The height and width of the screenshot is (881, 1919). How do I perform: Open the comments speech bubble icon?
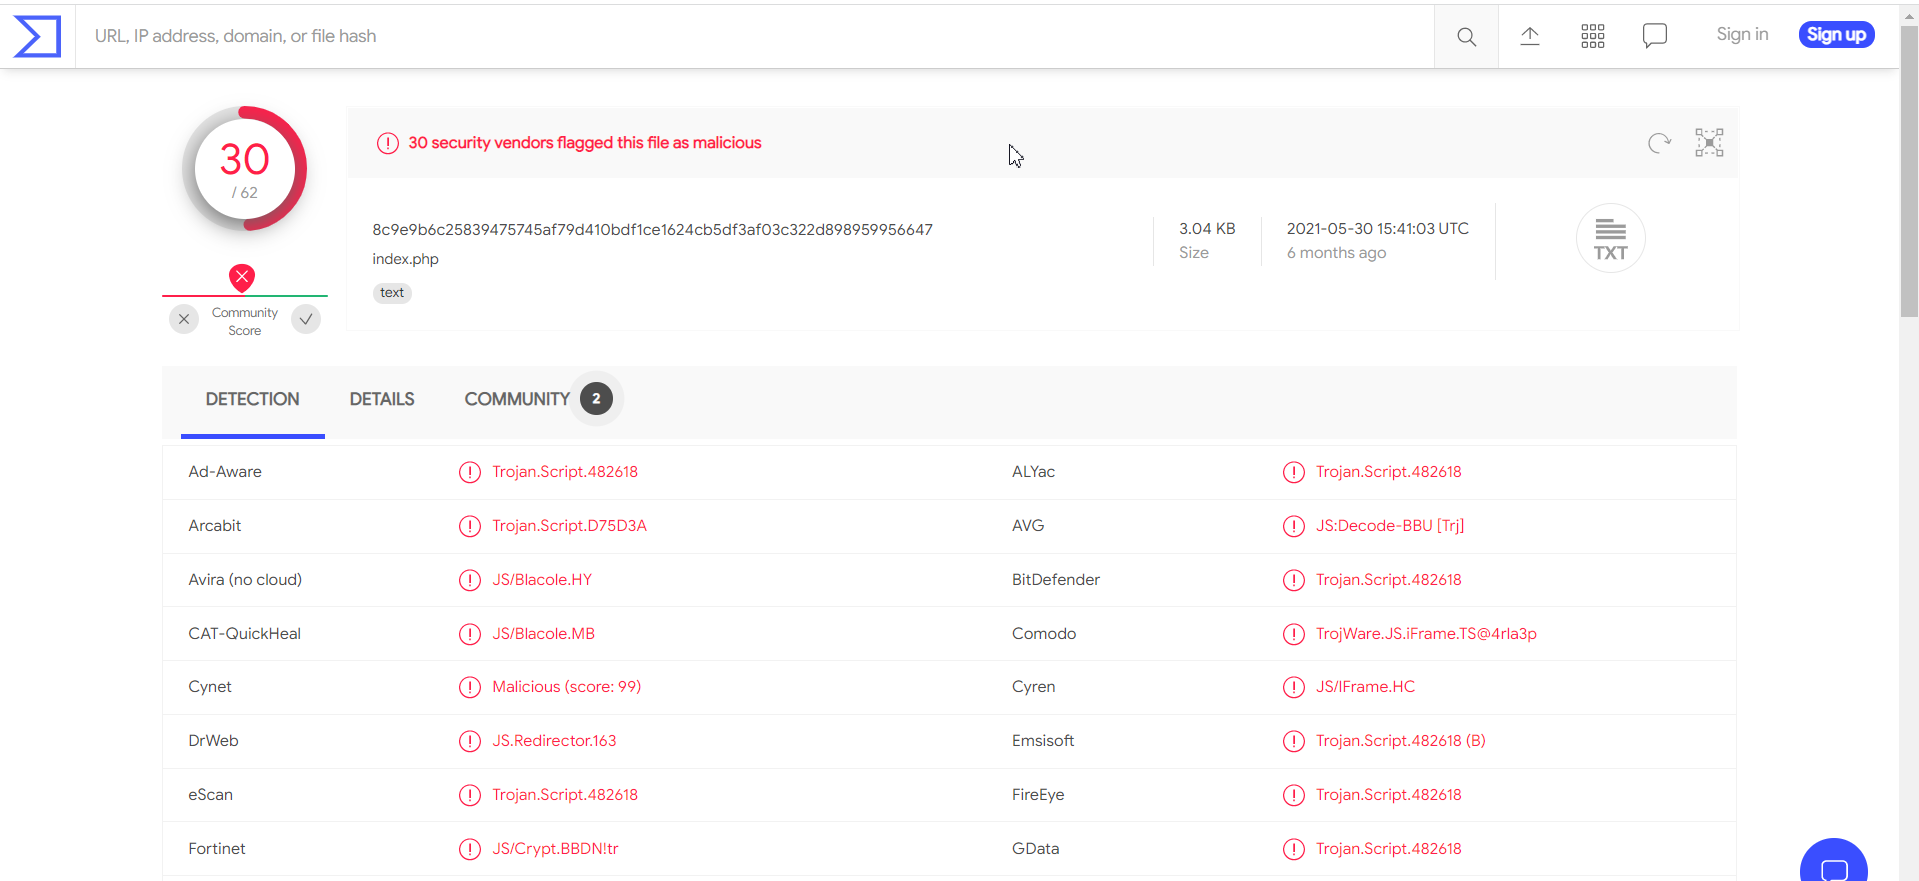point(1655,36)
